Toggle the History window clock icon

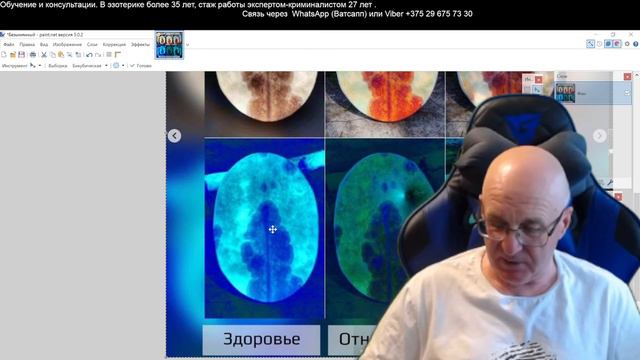tap(600, 44)
